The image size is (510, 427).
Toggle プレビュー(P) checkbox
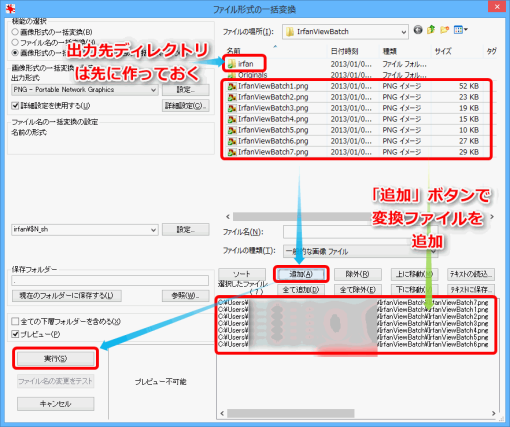point(15,334)
